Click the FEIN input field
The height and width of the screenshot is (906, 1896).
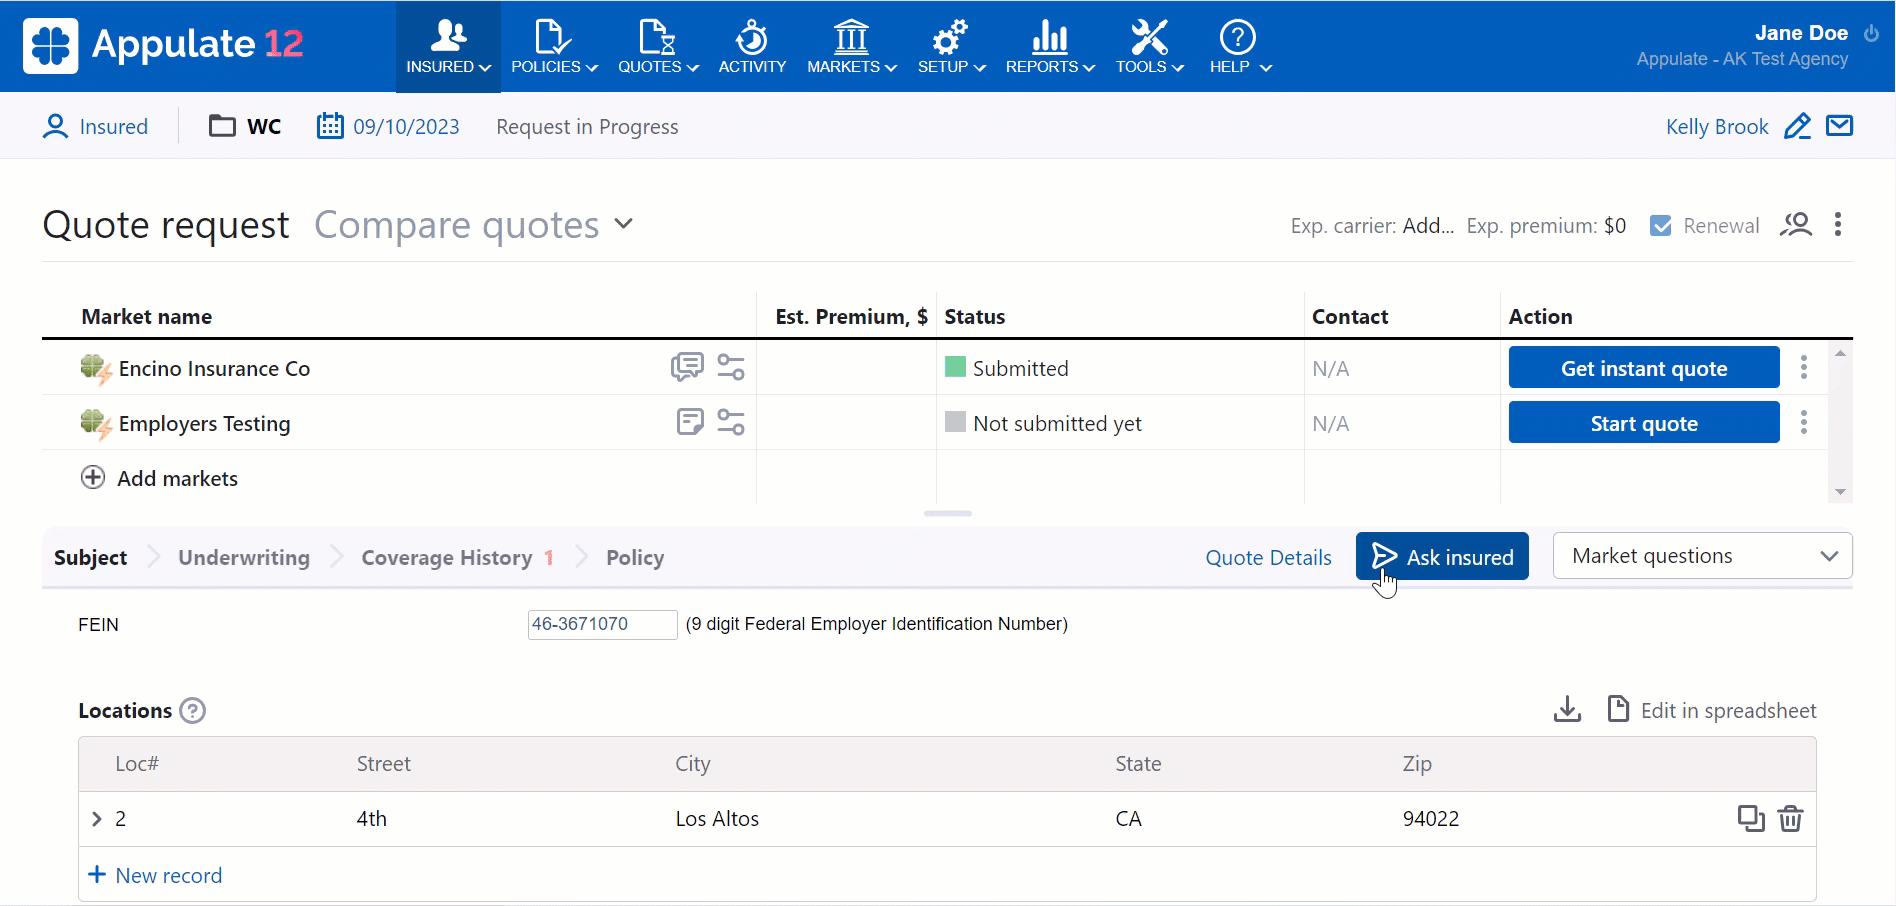click(602, 624)
